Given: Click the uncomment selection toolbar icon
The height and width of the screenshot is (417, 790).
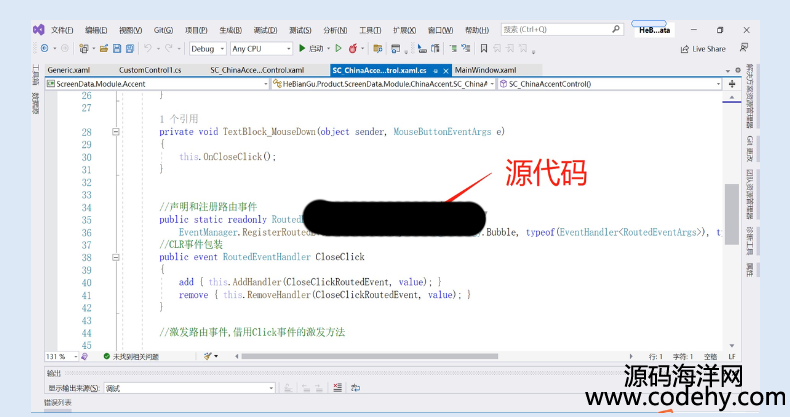Looking at the screenshot, I should [466, 48].
